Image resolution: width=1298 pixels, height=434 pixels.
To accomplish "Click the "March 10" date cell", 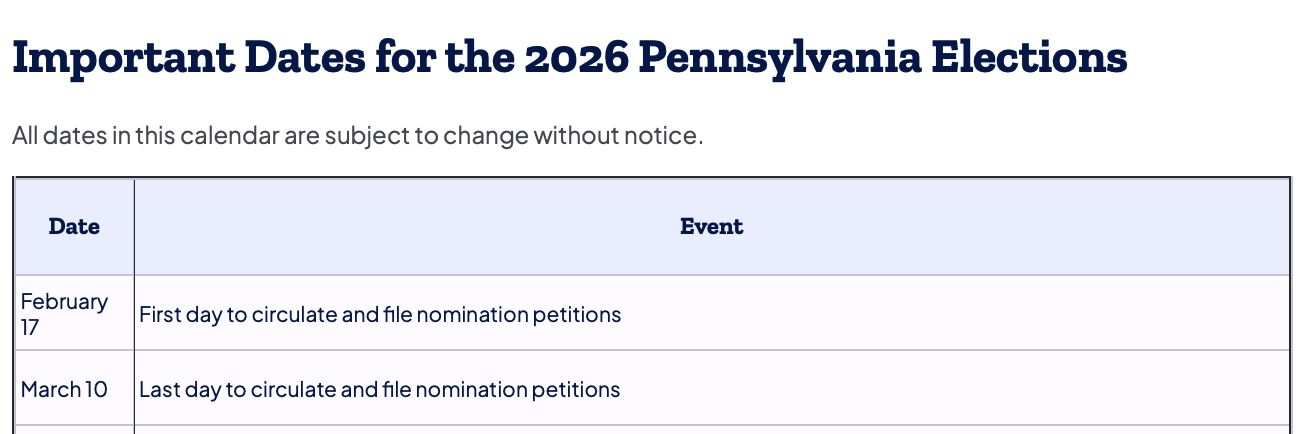I will tap(64, 389).
